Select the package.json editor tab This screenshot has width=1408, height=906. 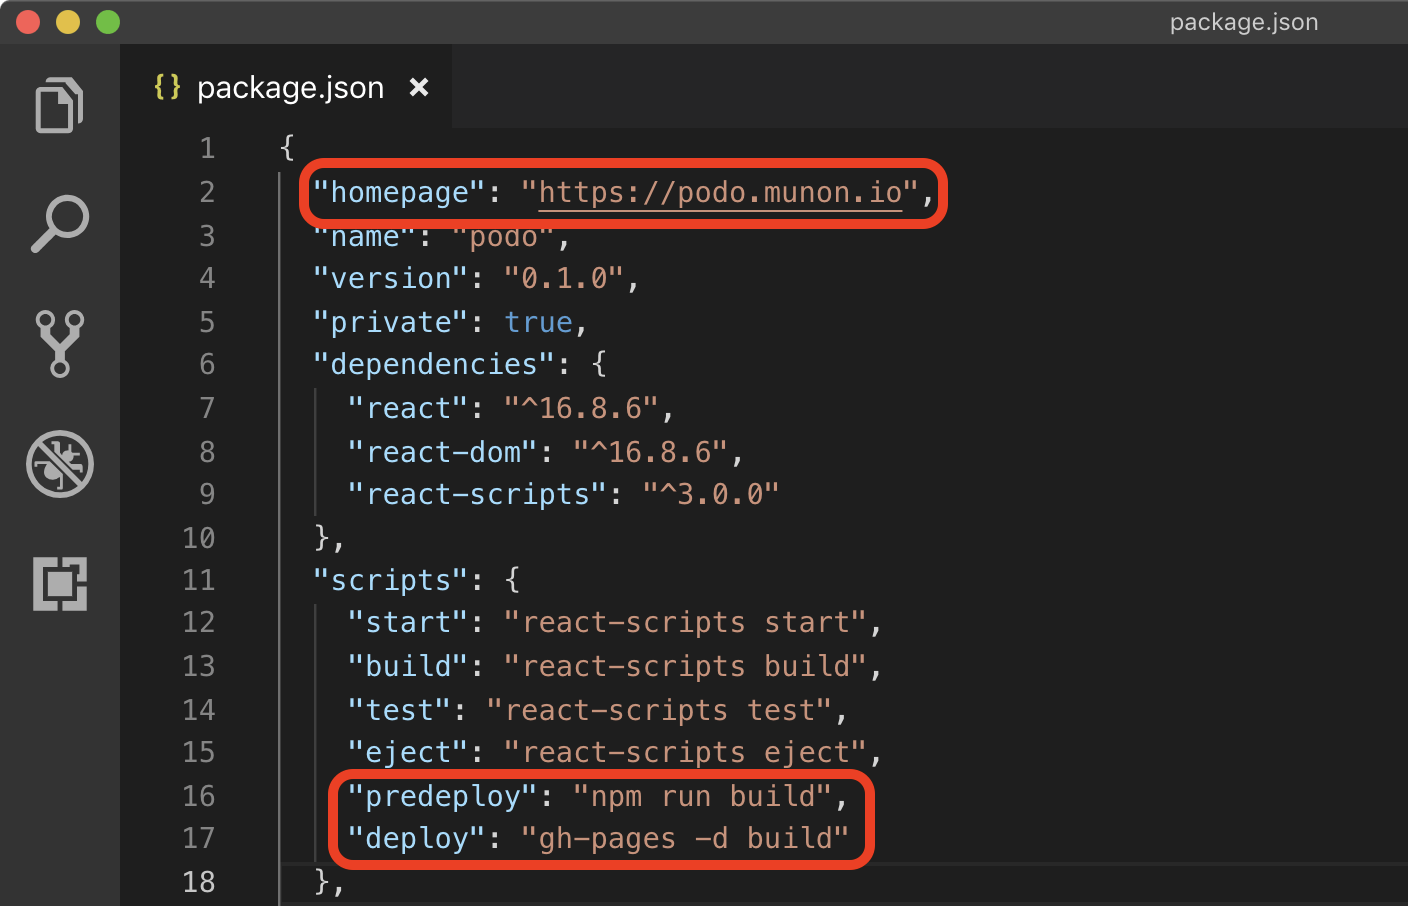[x=290, y=87]
